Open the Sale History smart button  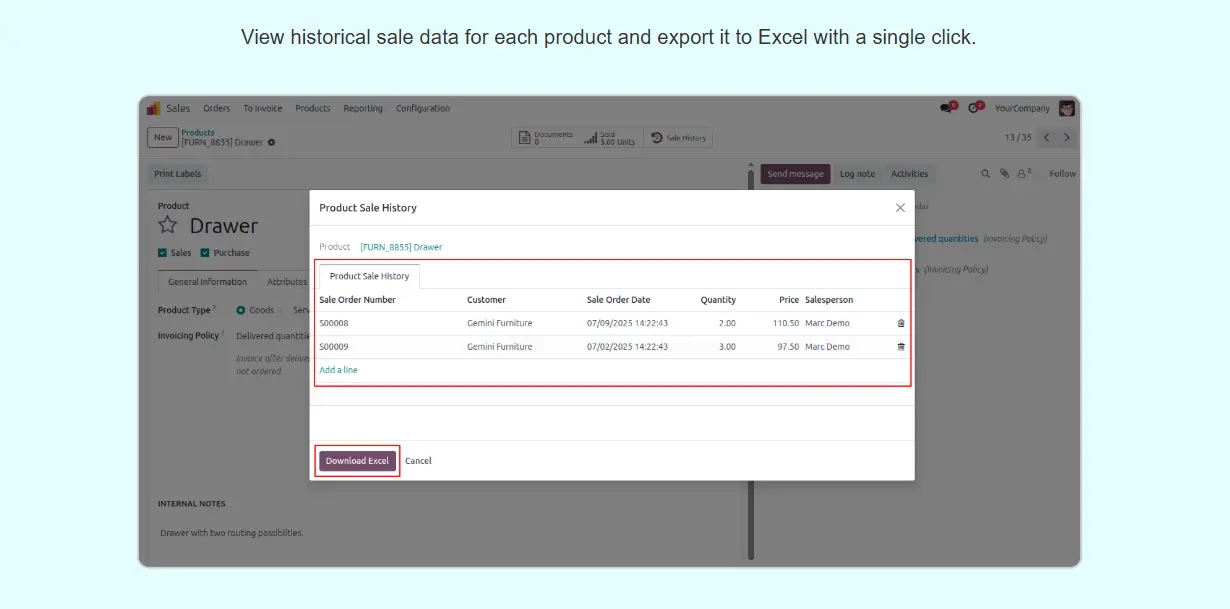[x=678, y=138]
